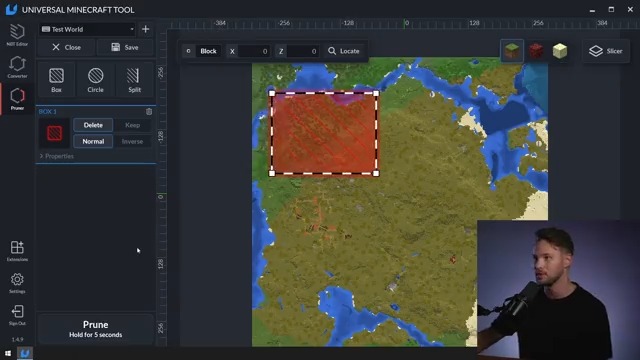Set BOX 1 mode to Keep
This screenshot has height=360, width=640.
click(132, 125)
